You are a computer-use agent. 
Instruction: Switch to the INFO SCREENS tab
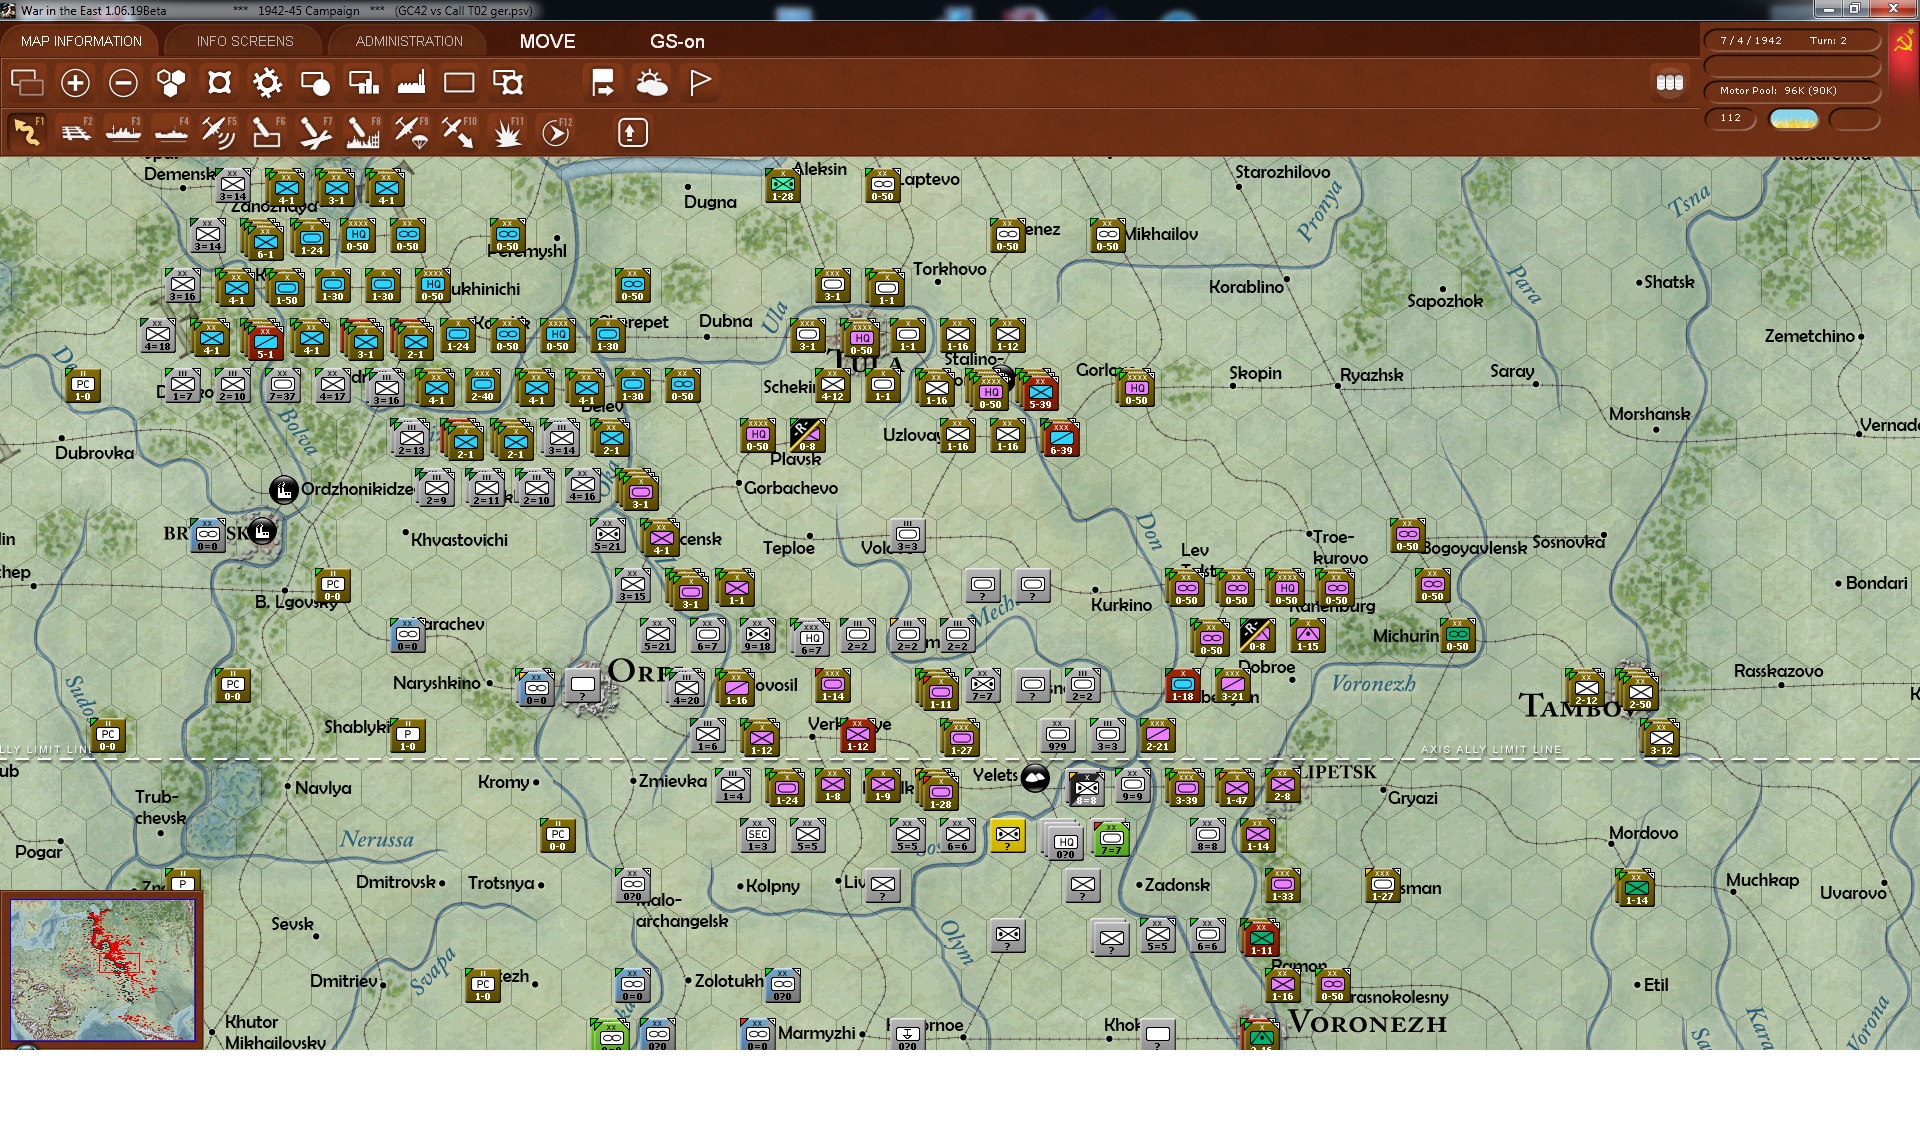click(245, 41)
